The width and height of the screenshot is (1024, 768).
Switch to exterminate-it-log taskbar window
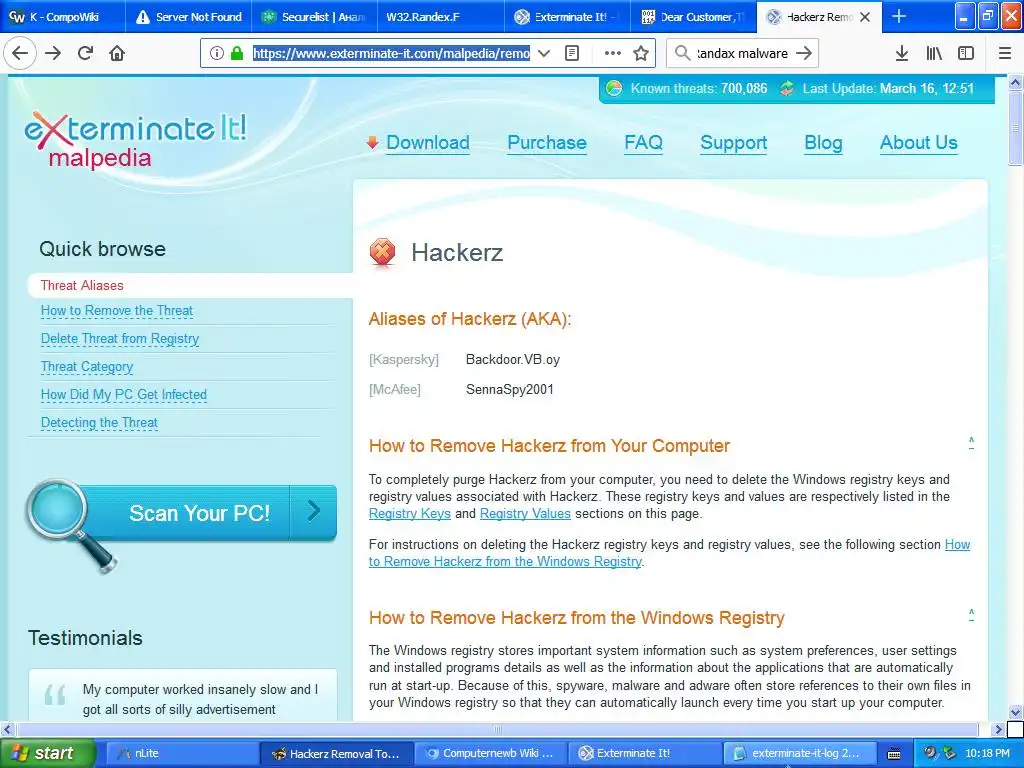pos(798,753)
